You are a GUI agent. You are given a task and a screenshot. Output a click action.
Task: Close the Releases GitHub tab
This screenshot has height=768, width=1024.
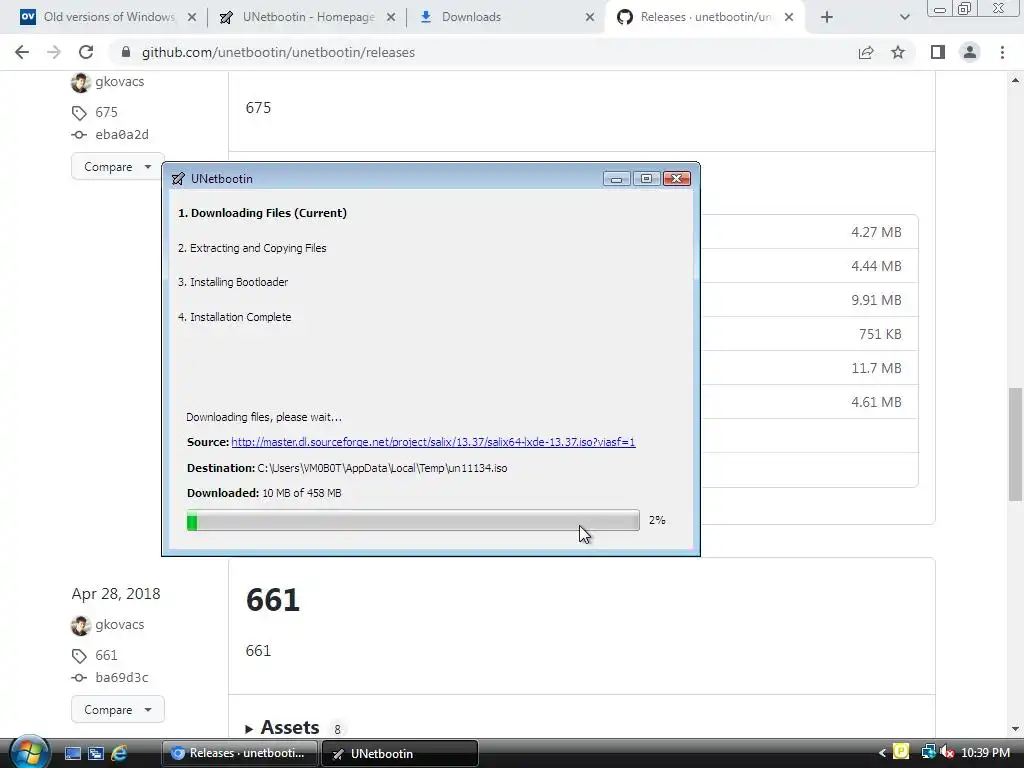789,17
